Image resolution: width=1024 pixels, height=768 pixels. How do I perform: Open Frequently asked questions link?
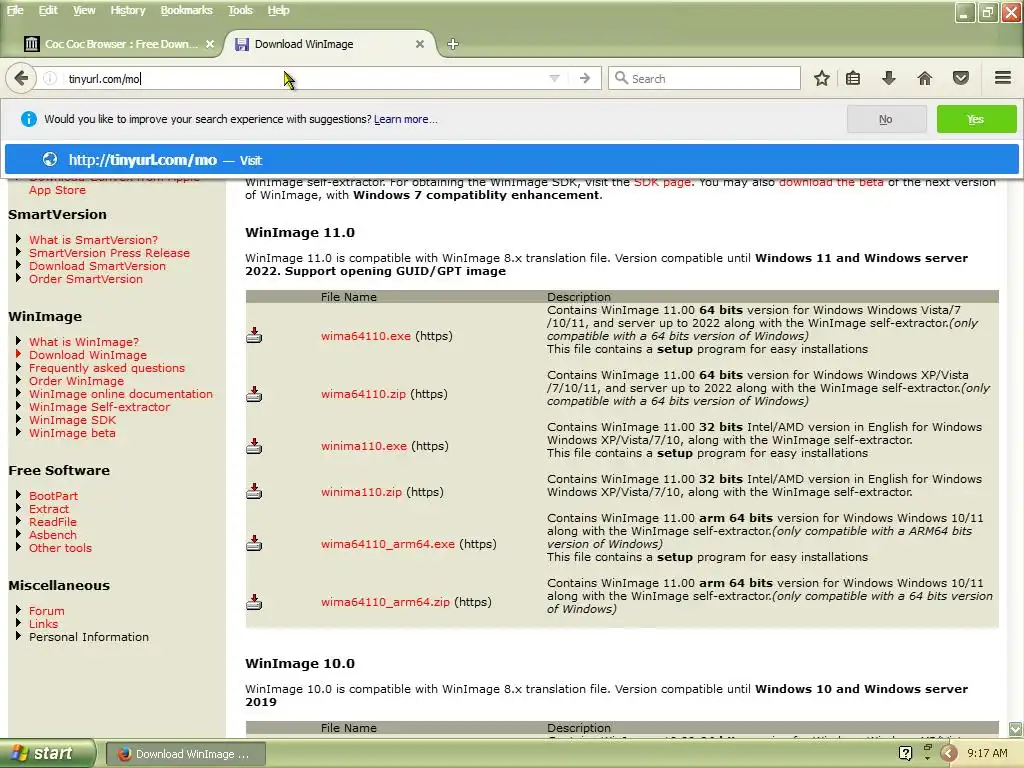pyautogui.click(x=106, y=368)
